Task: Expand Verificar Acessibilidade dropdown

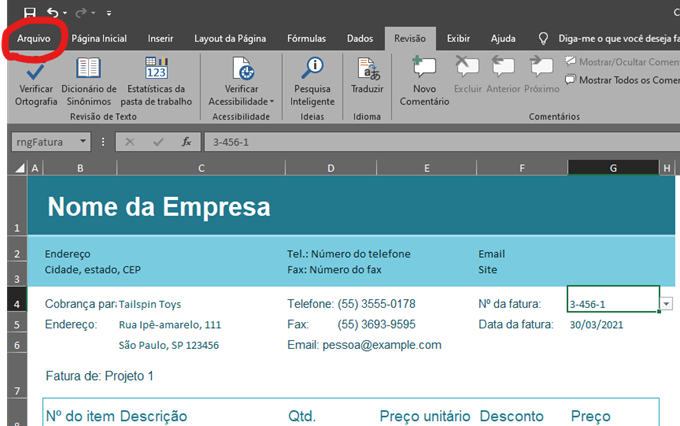Action: (270, 101)
